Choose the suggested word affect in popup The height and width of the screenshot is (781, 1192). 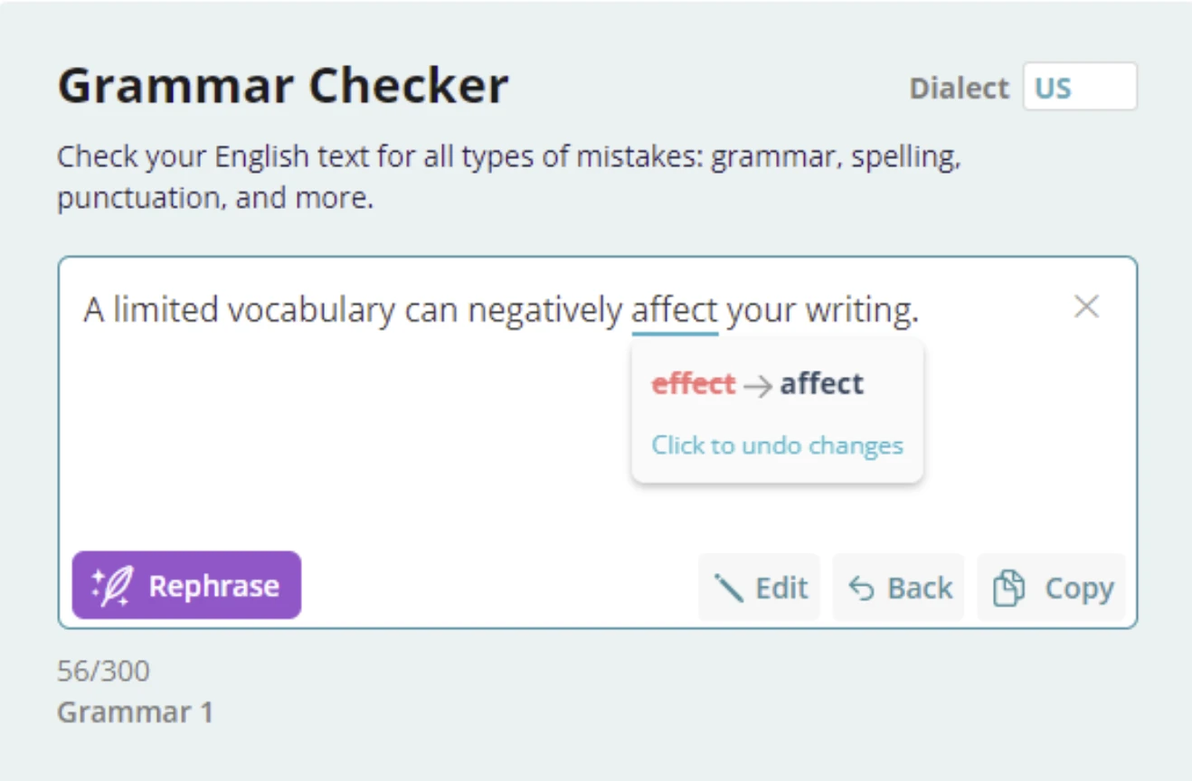click(822, 383)
